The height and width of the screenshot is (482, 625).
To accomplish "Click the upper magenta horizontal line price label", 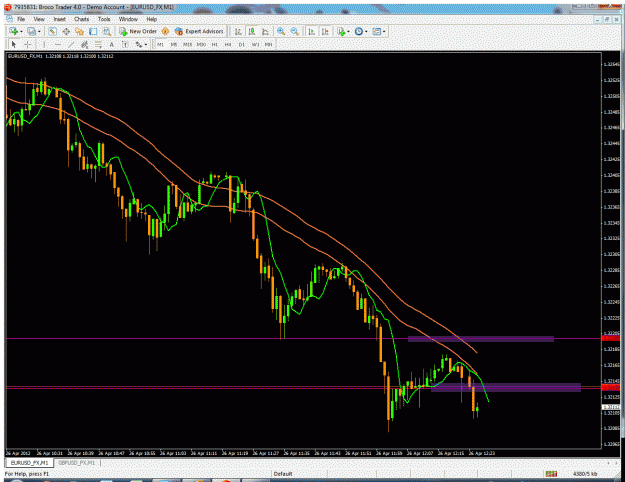I will point(611,338).
